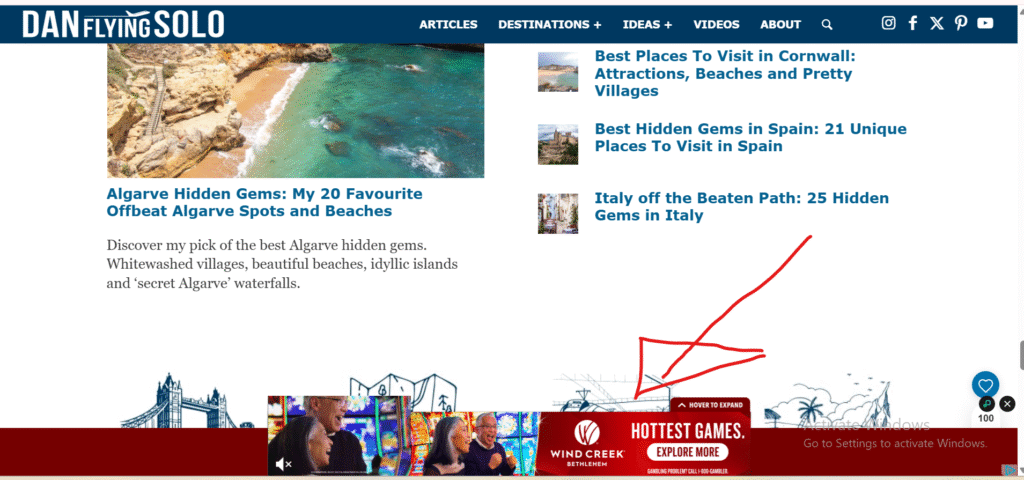Click the Italy off the Beaten Path thumbnail
The width and height of the screenshot is (1024, 480).
coord(558,213)
